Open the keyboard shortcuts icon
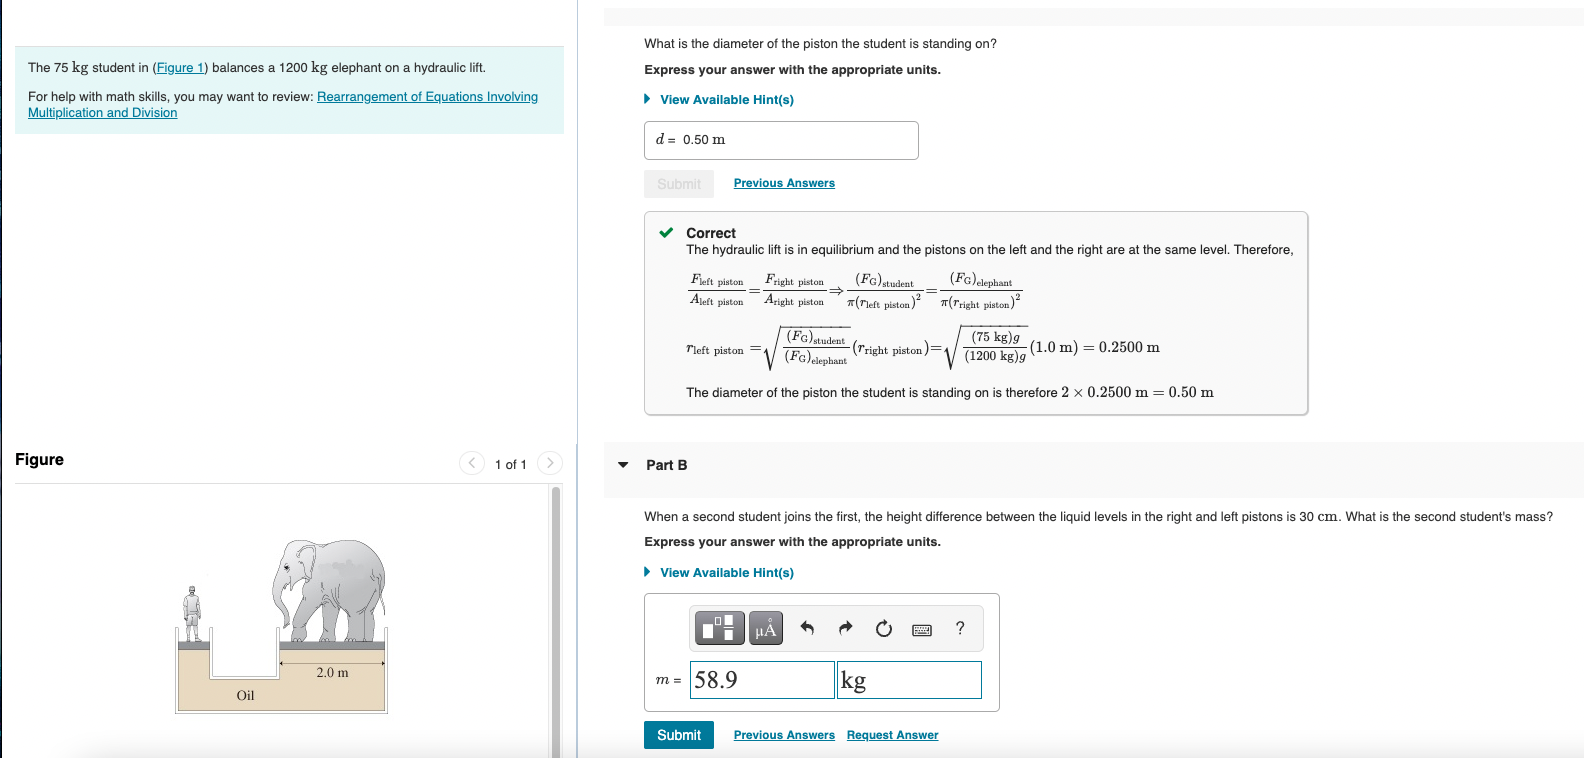 coord(922,629)
